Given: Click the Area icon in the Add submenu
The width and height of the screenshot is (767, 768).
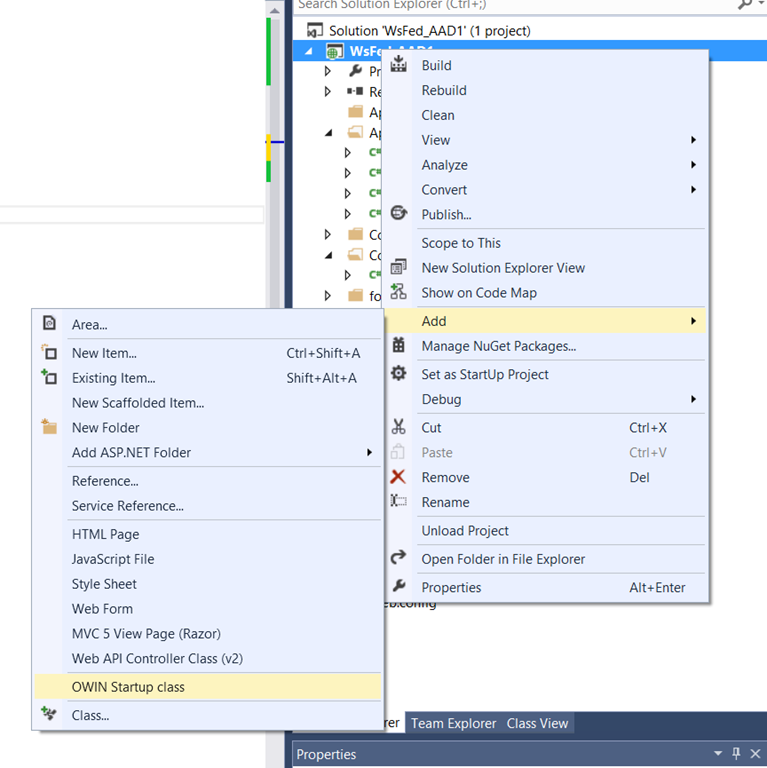Looking at the screenshot, I should click(49, 323).
